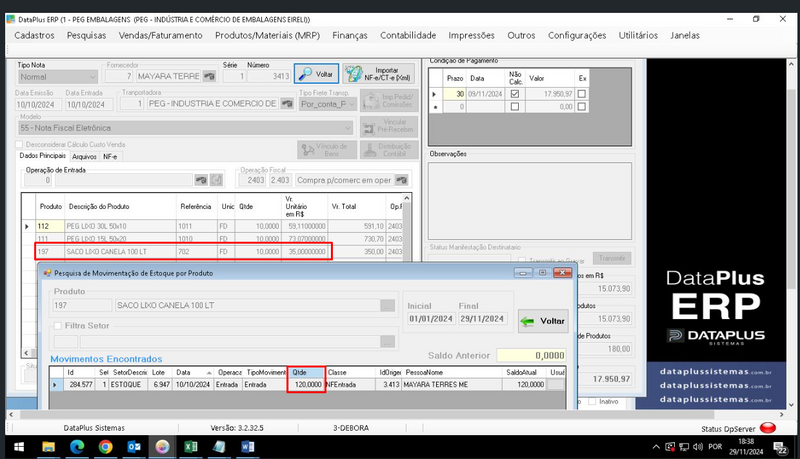Click the Filtra Setor lookup ellipsis button

[x=388, y=342]
